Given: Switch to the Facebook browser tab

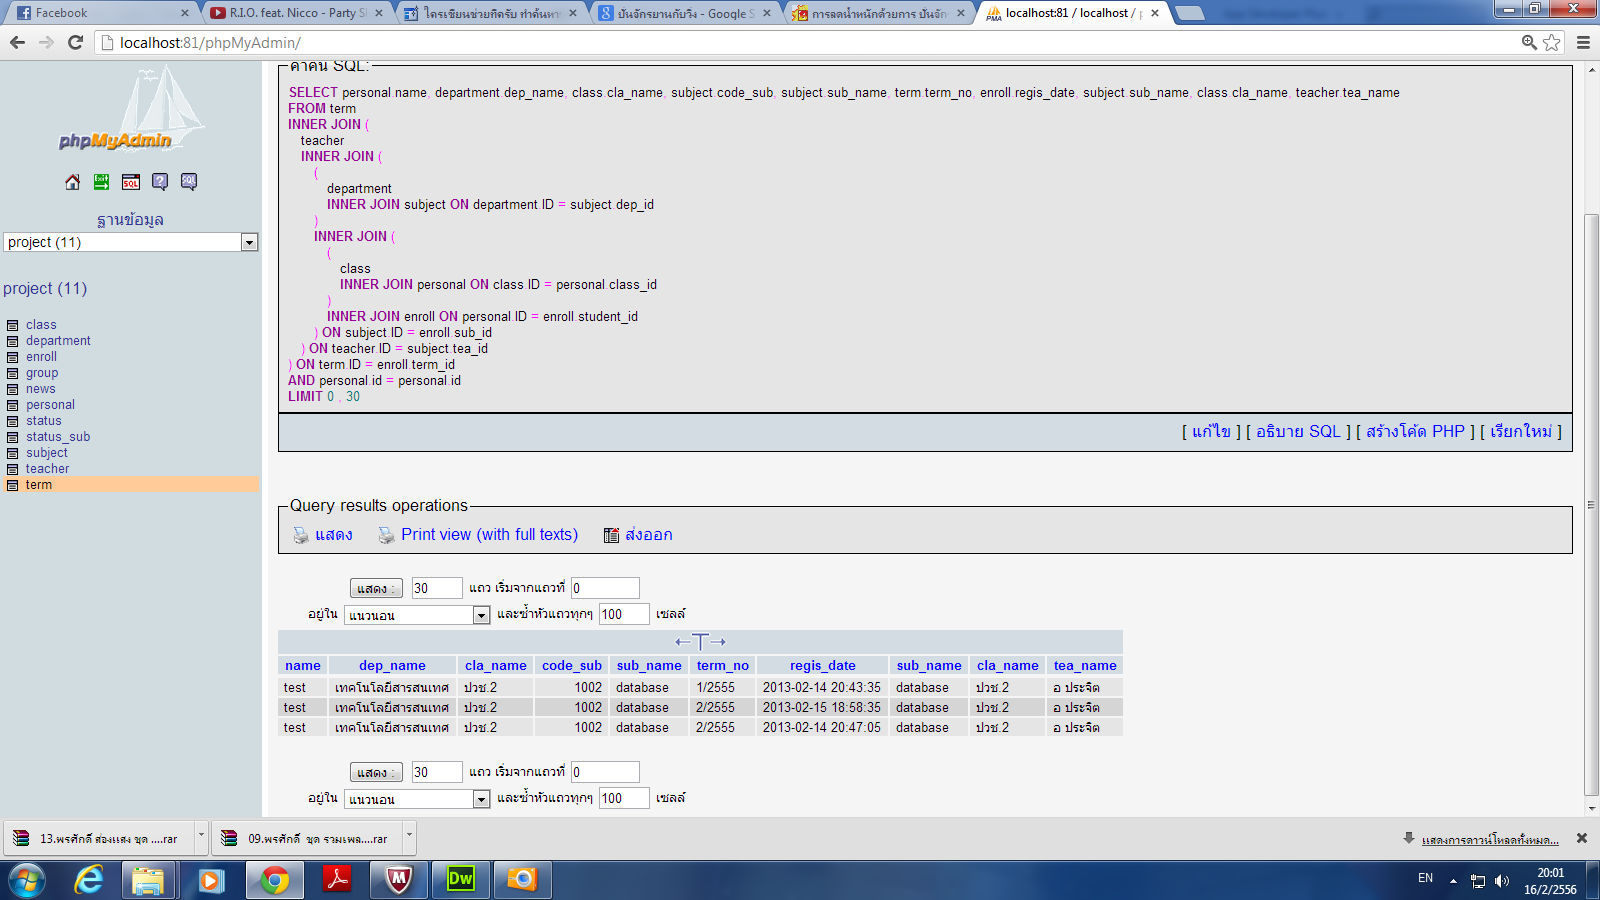Looking at the screenshot, I should click(x=100, y=13).
